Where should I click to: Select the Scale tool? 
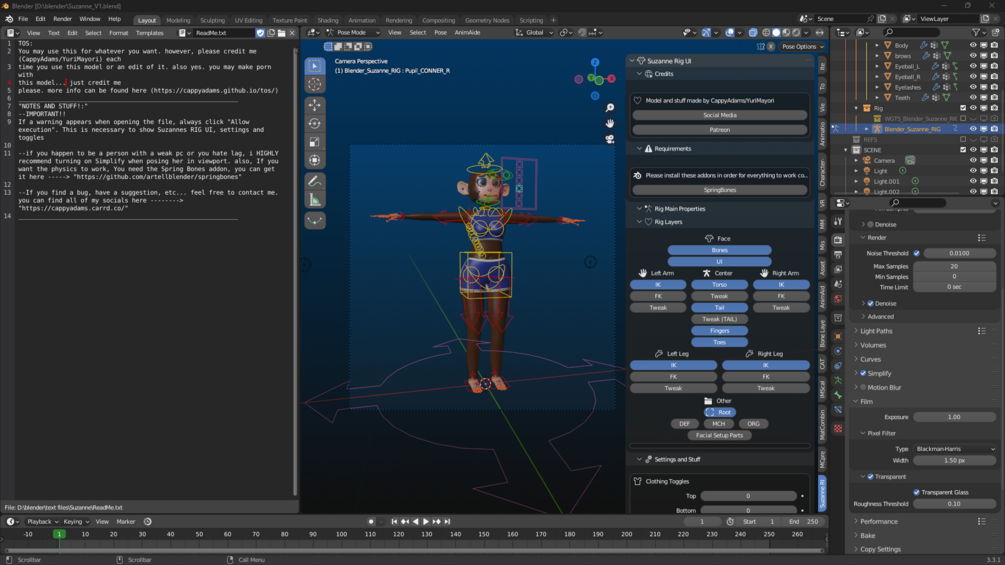click(x=315, y=142)
